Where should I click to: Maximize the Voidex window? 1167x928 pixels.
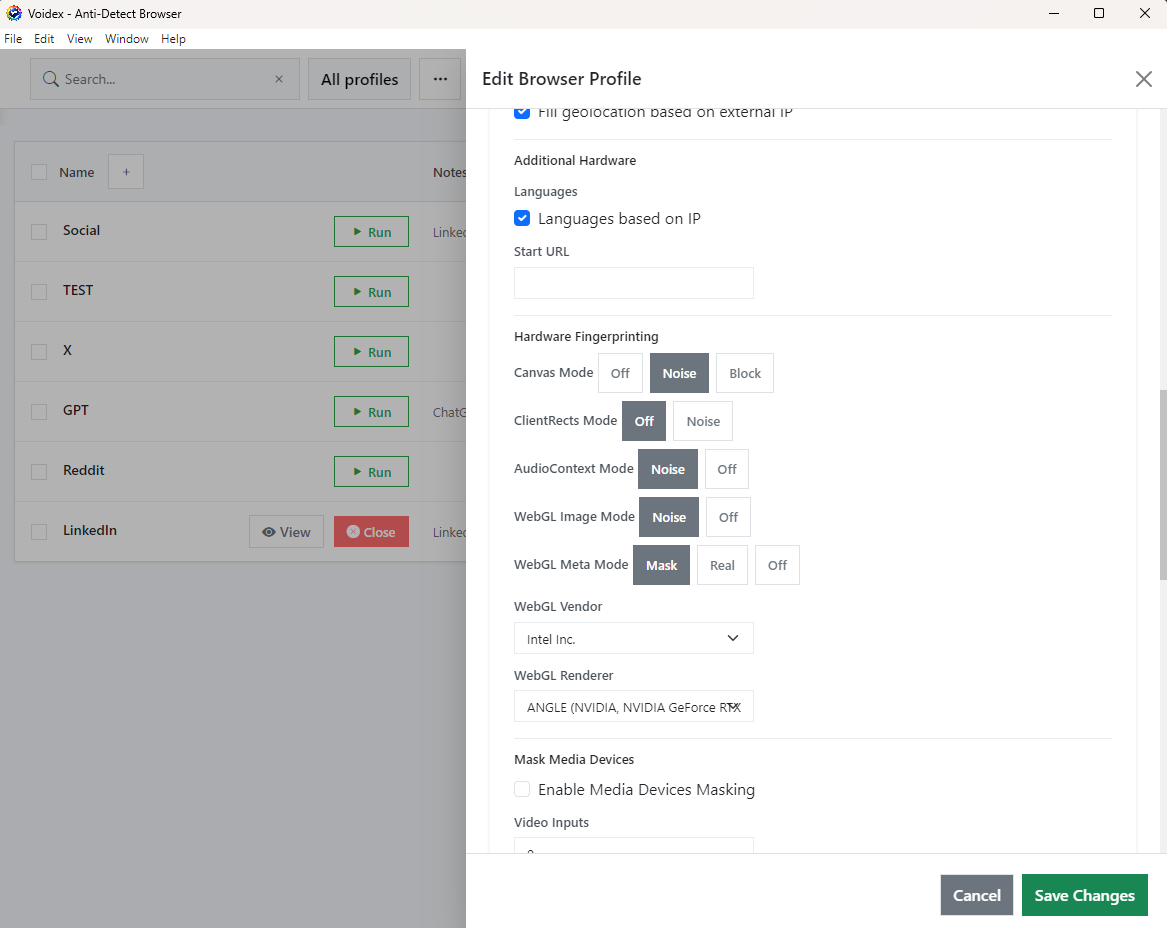pyautogui.click(x=1099, y=13)
